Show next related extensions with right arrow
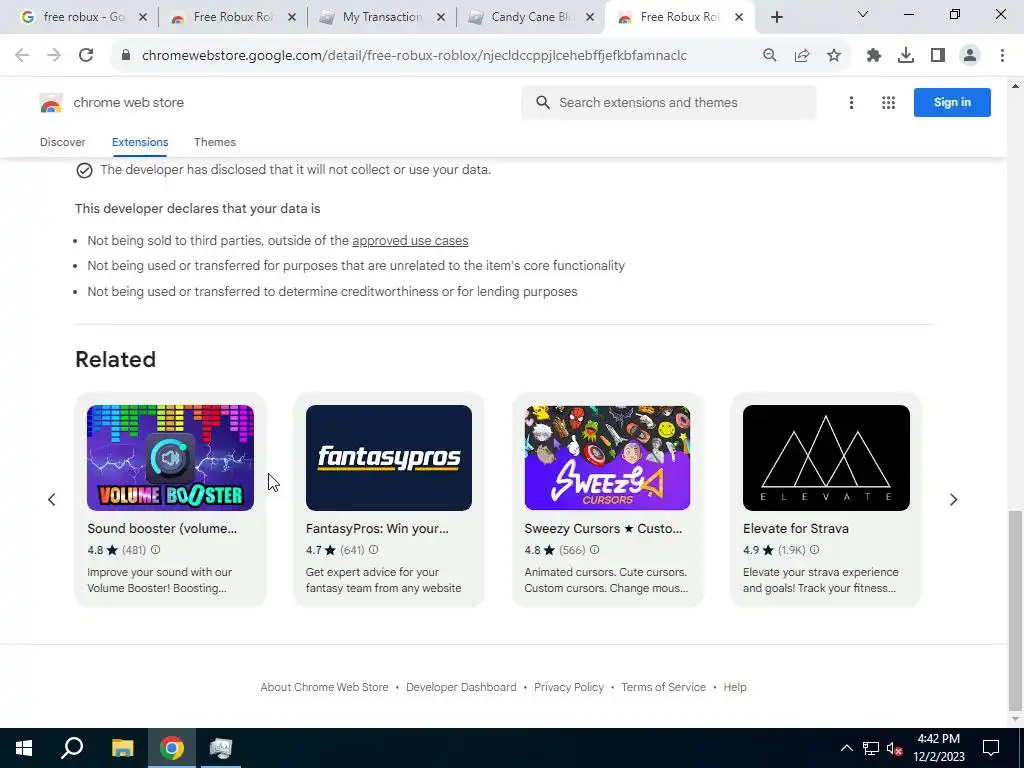Screen dimensions: 1024x768 953,500
